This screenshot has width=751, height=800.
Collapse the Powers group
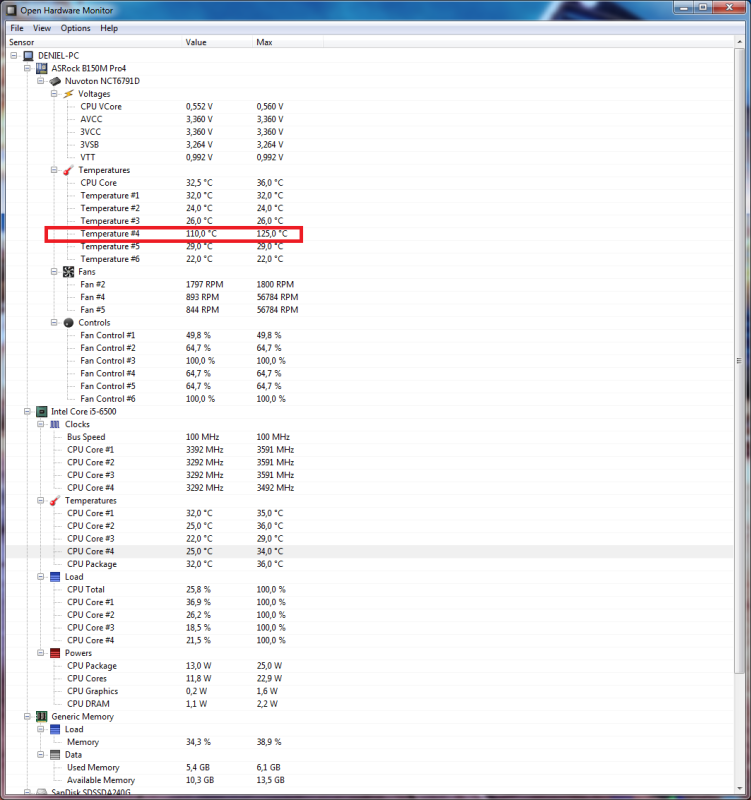[x=40, y=653]
